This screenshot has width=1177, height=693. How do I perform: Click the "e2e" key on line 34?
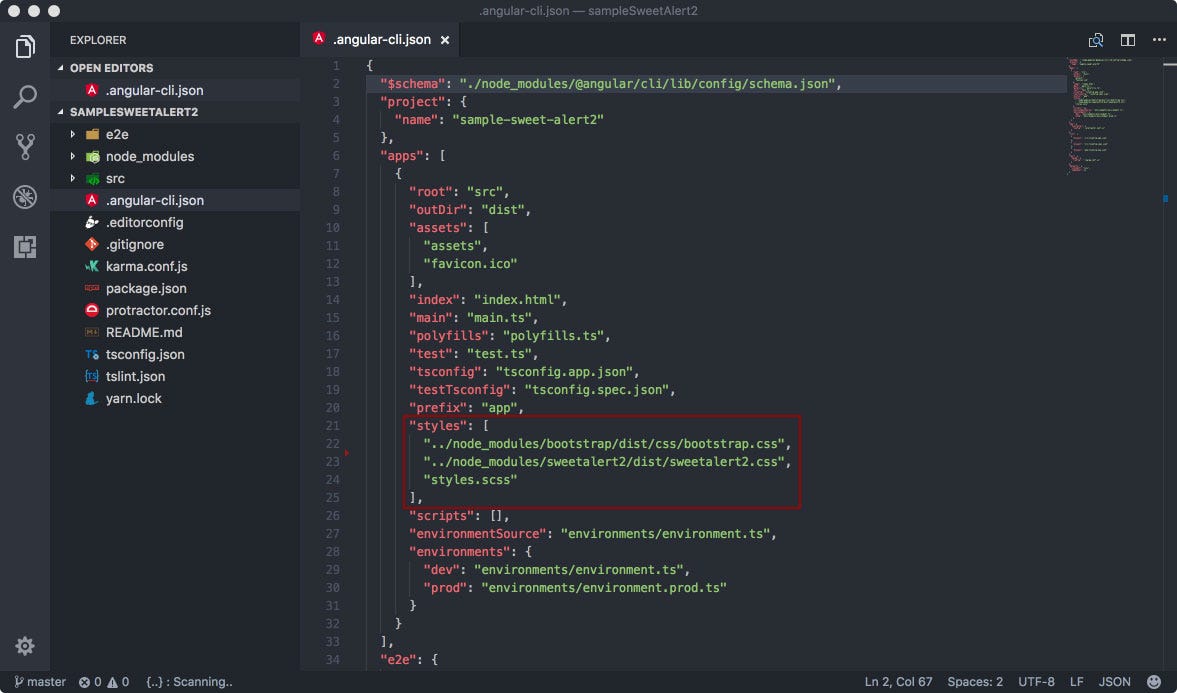click(399, 660)
